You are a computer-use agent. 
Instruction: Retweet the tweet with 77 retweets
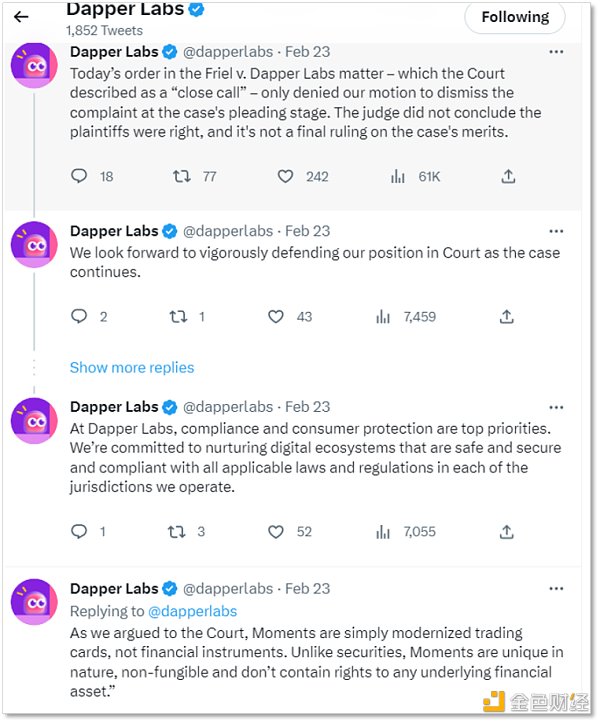click(x=181, y=176)
